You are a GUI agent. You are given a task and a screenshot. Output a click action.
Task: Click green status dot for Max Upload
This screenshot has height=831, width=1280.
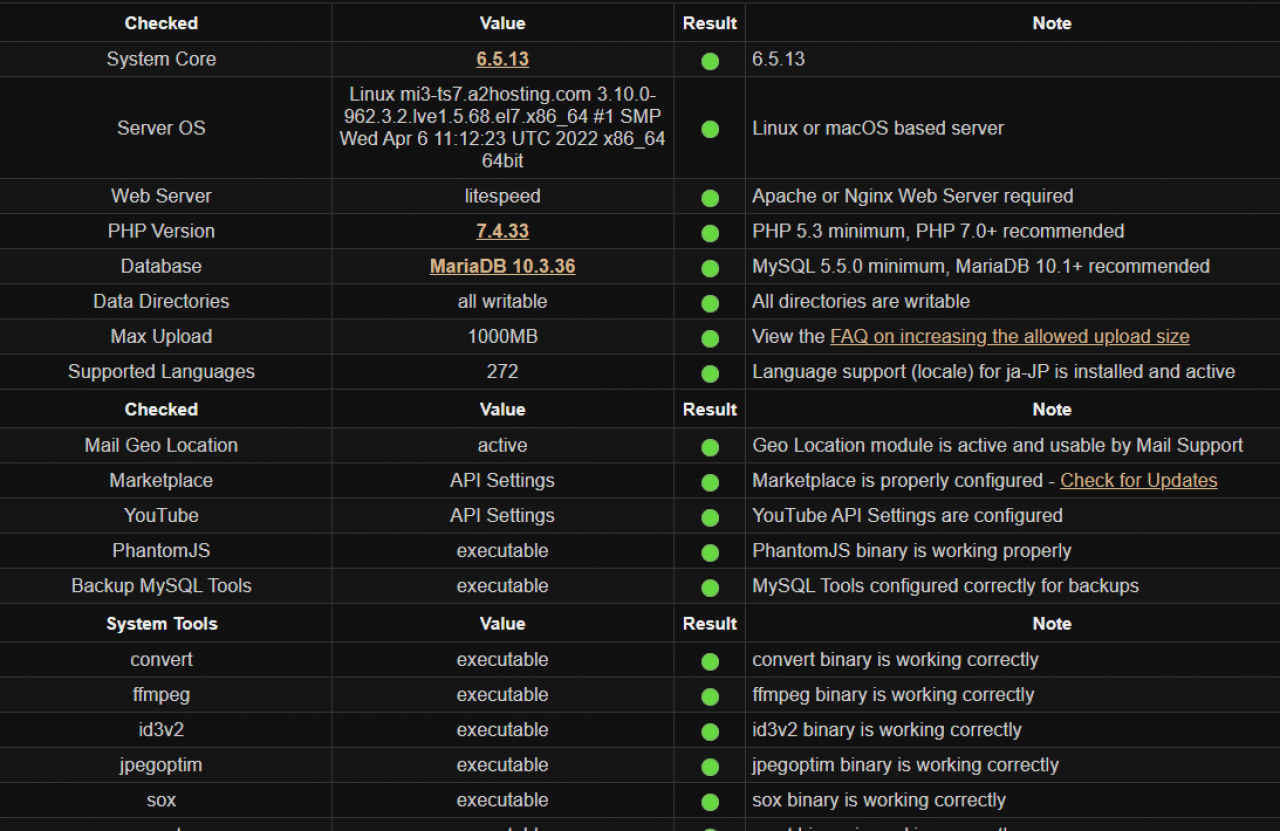click(x=710, y=338)
